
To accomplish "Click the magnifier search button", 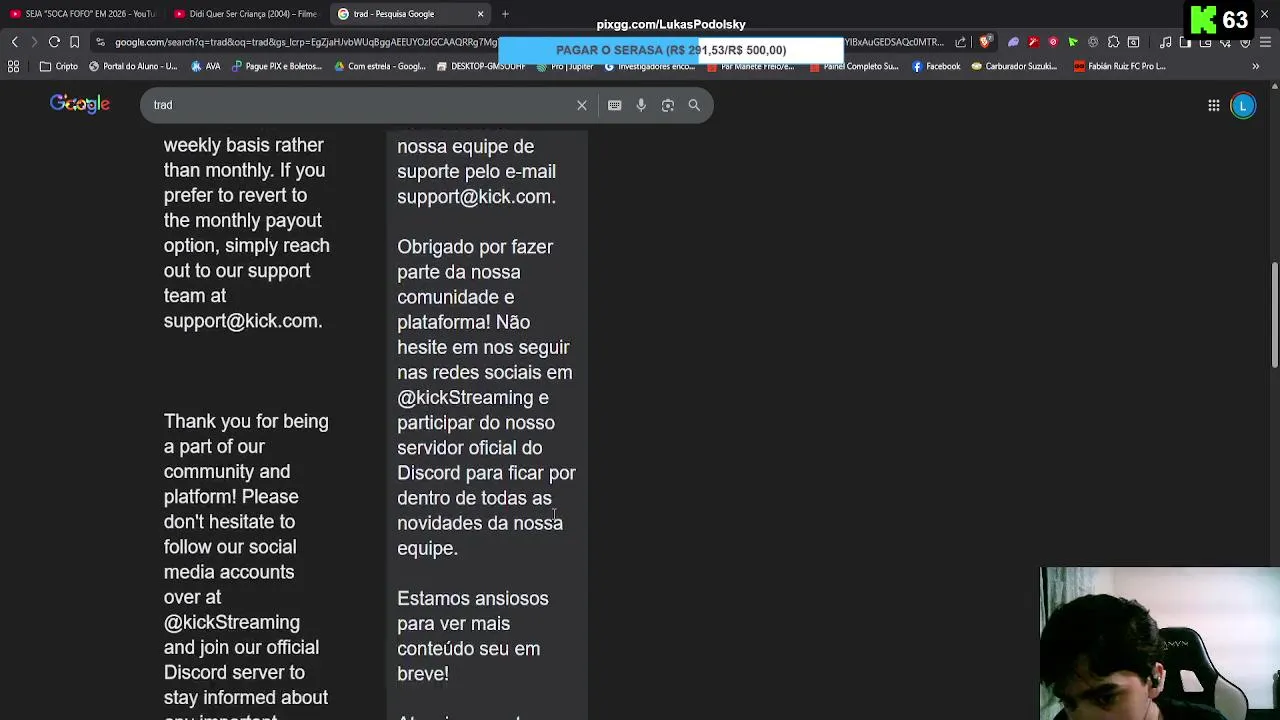I will (694, 105).
